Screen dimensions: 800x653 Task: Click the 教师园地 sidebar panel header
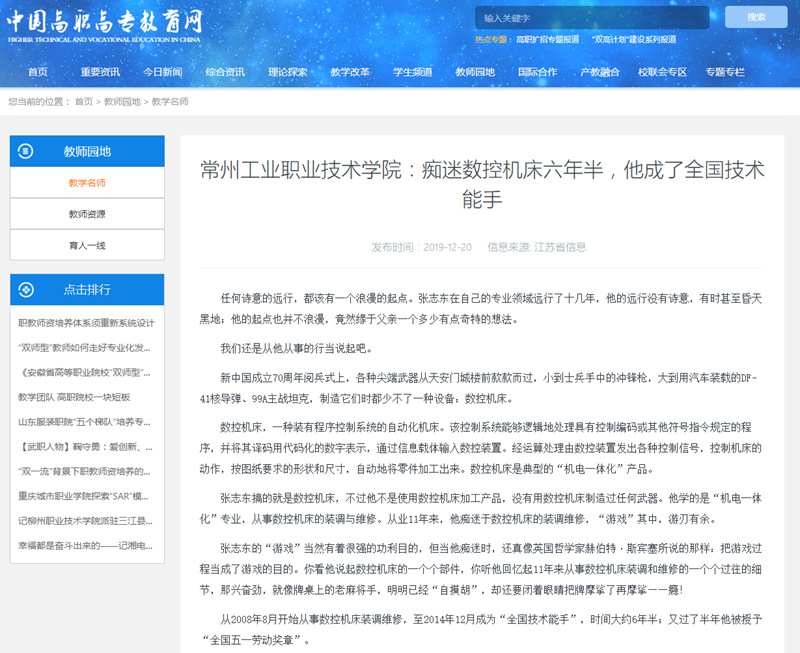(87, 151)
